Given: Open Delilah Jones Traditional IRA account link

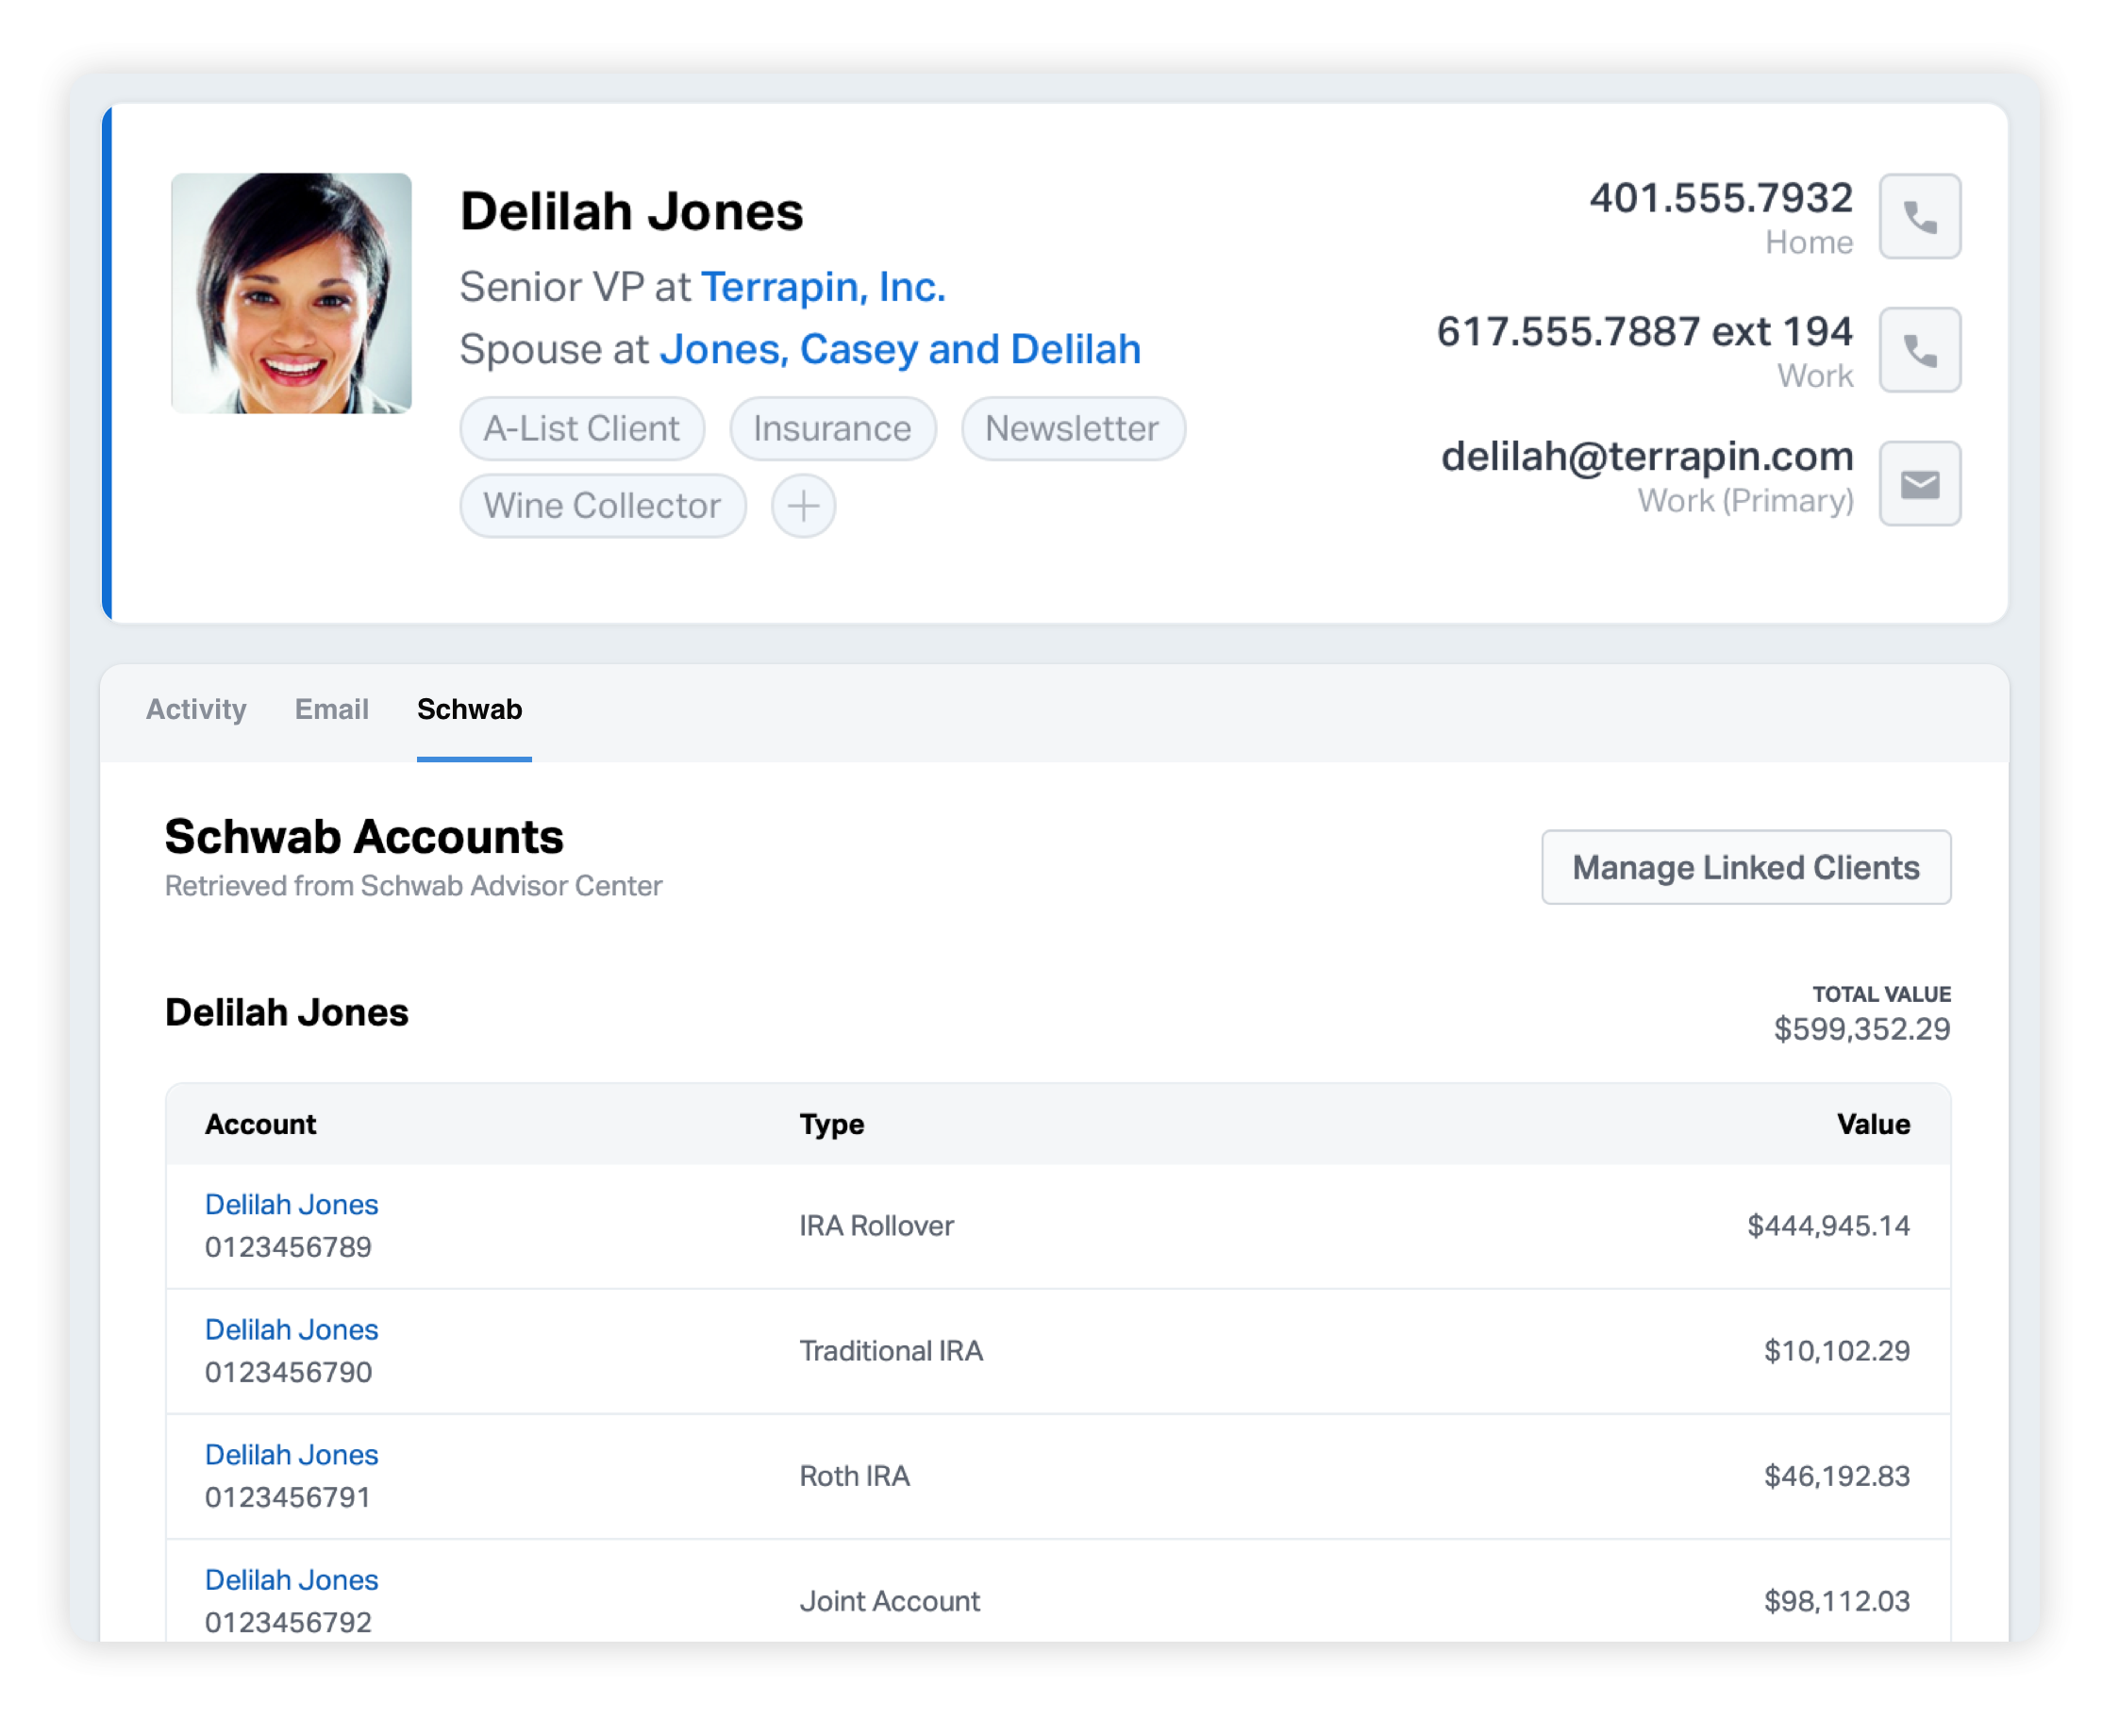Looking at the screenshot, I should pos(291,1329).
